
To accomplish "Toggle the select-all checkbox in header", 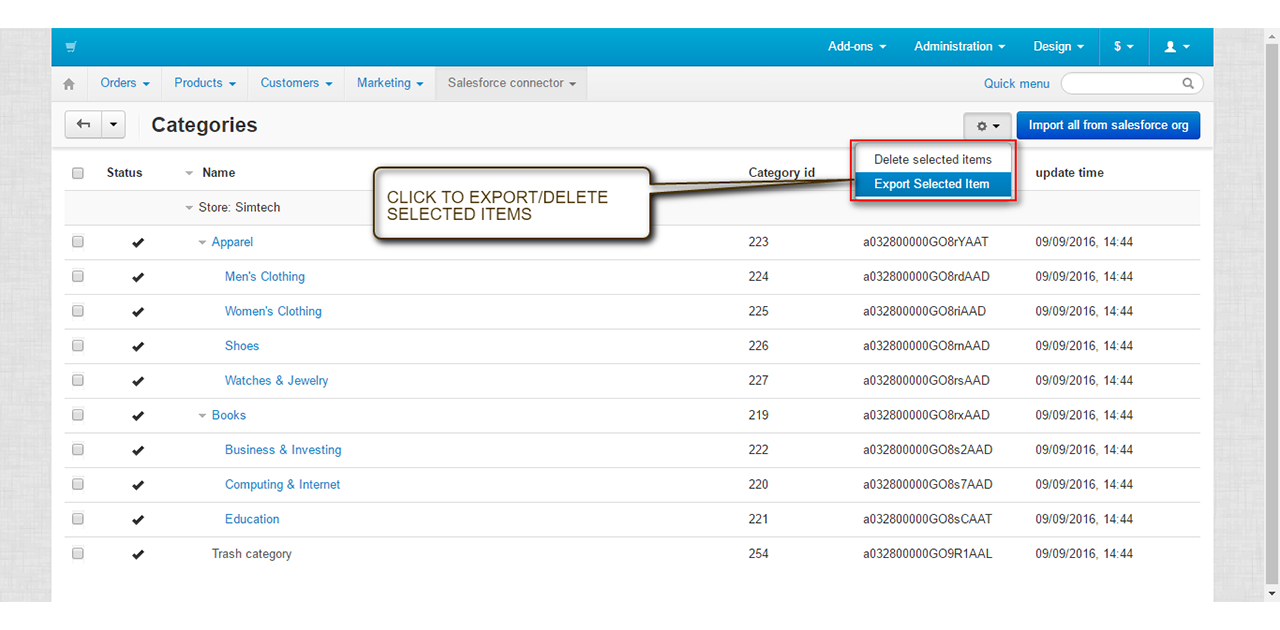I will [78, 173].
